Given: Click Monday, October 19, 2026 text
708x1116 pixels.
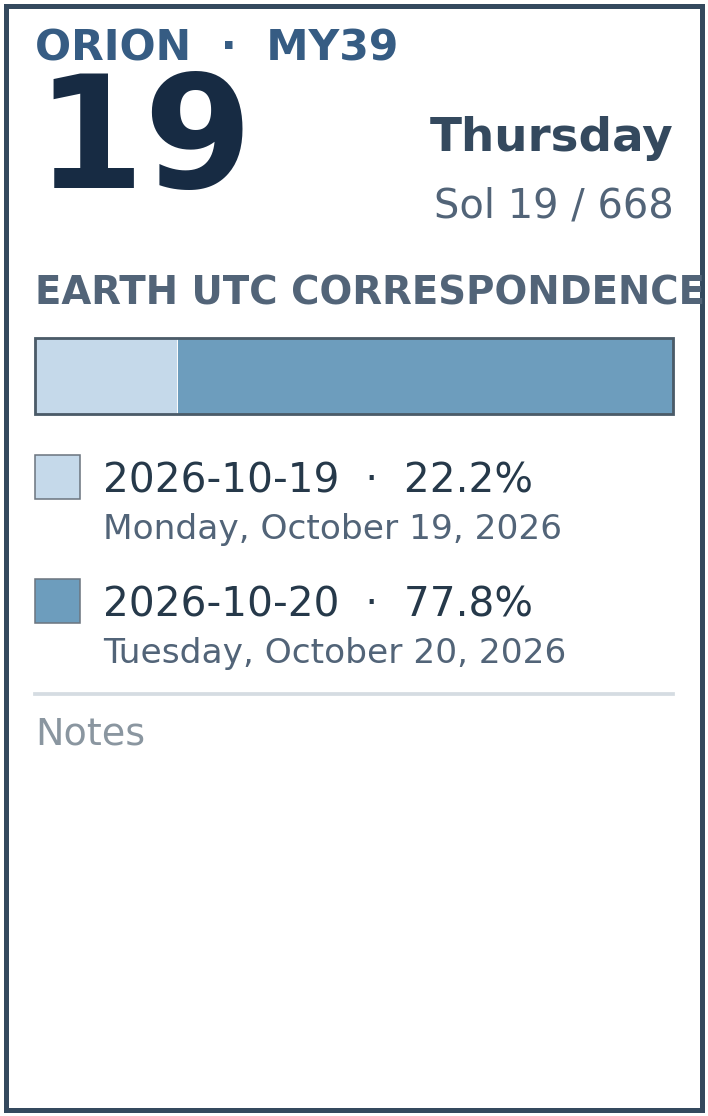Looking at the screenshot, I should pos(332,527).
